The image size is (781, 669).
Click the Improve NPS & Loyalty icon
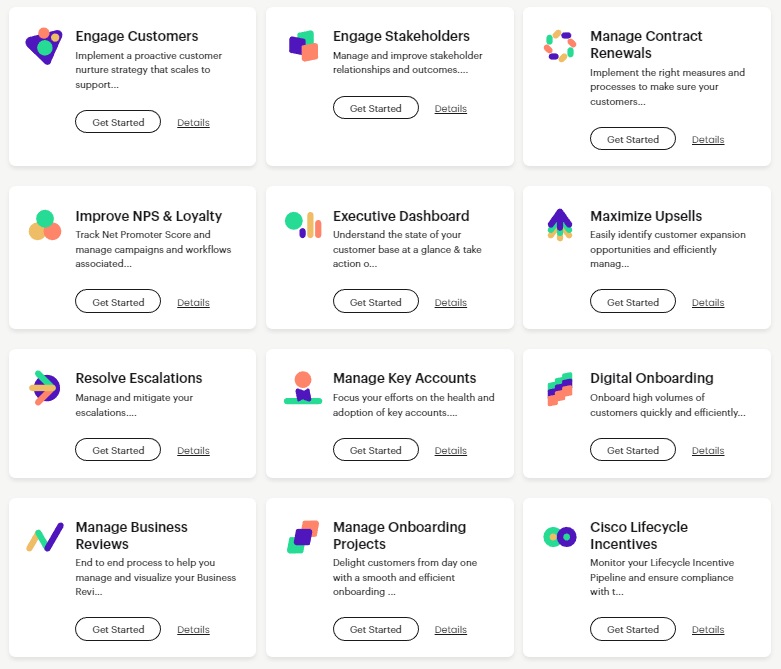(44, 226)
